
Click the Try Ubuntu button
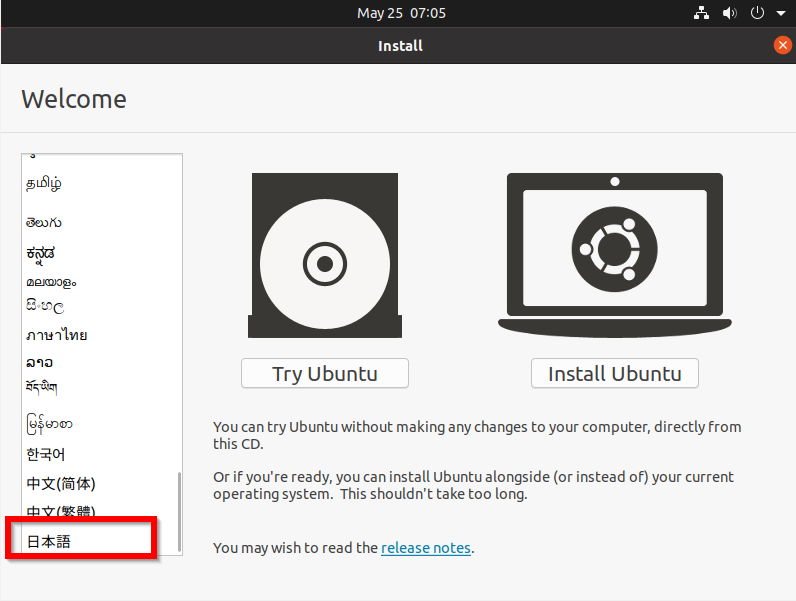tap(325, 374)
